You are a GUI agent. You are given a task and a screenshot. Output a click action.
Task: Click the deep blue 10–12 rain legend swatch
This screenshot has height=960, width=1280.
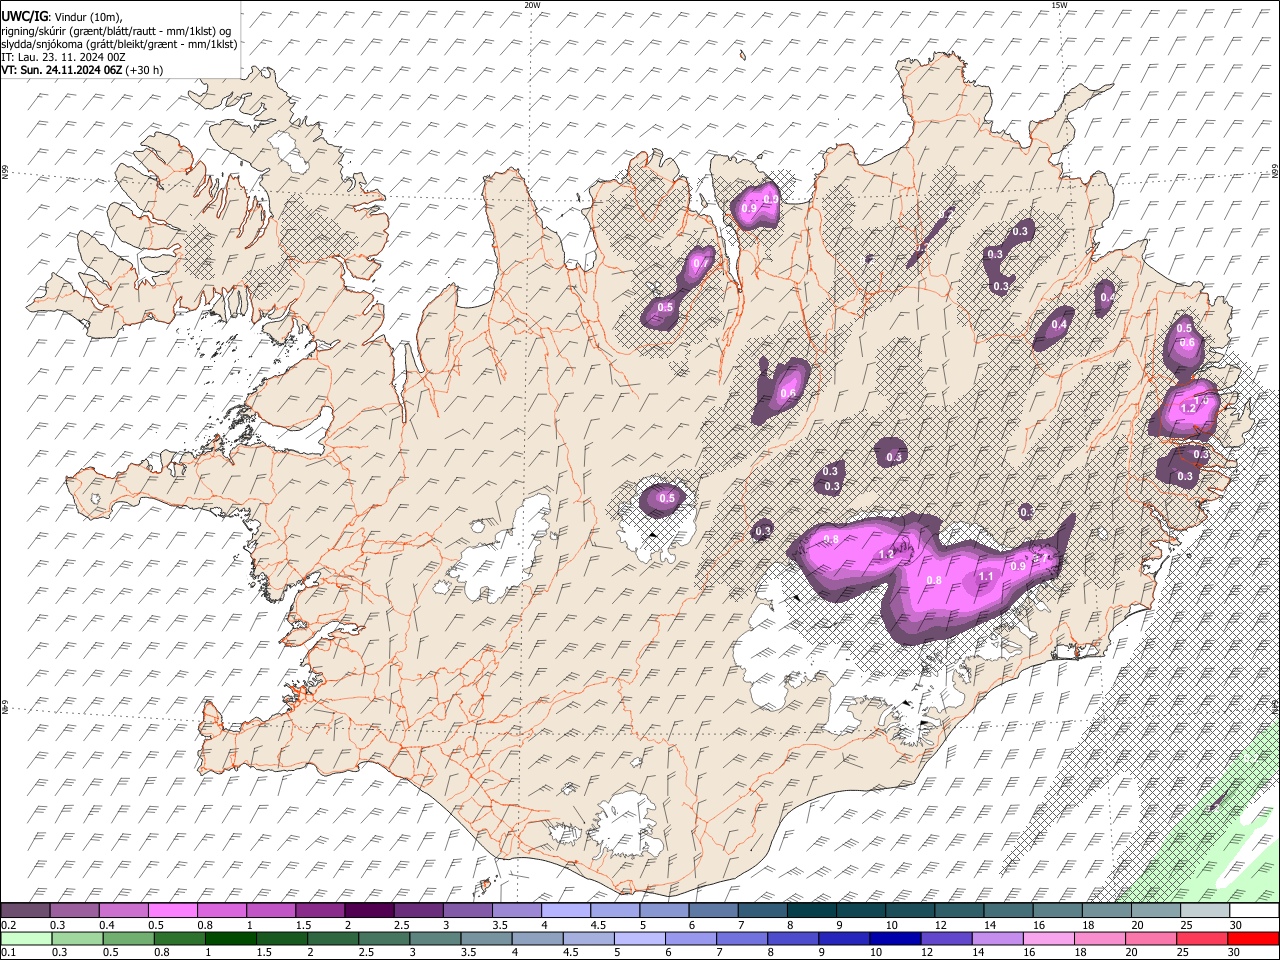coord(894,938)
